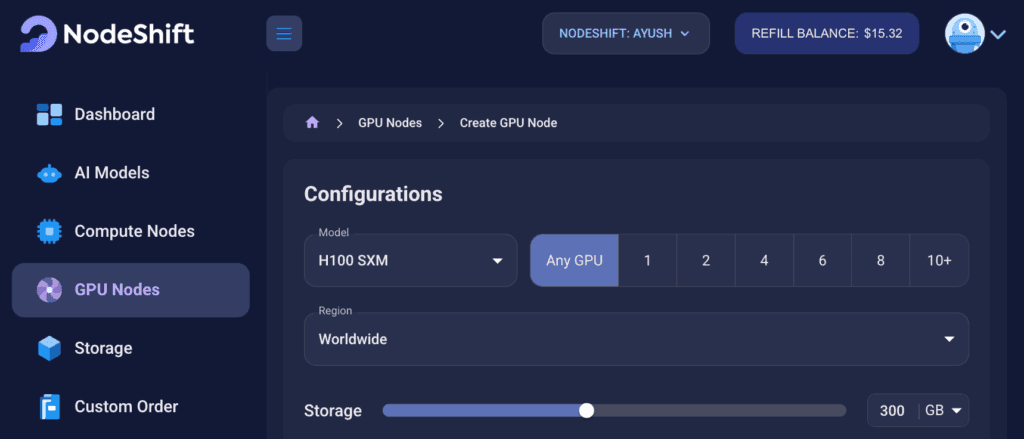Viewport: 1024px width, 439px height.
Task: Pick the 8 GPU count option
Action: (x=880, y=261)
